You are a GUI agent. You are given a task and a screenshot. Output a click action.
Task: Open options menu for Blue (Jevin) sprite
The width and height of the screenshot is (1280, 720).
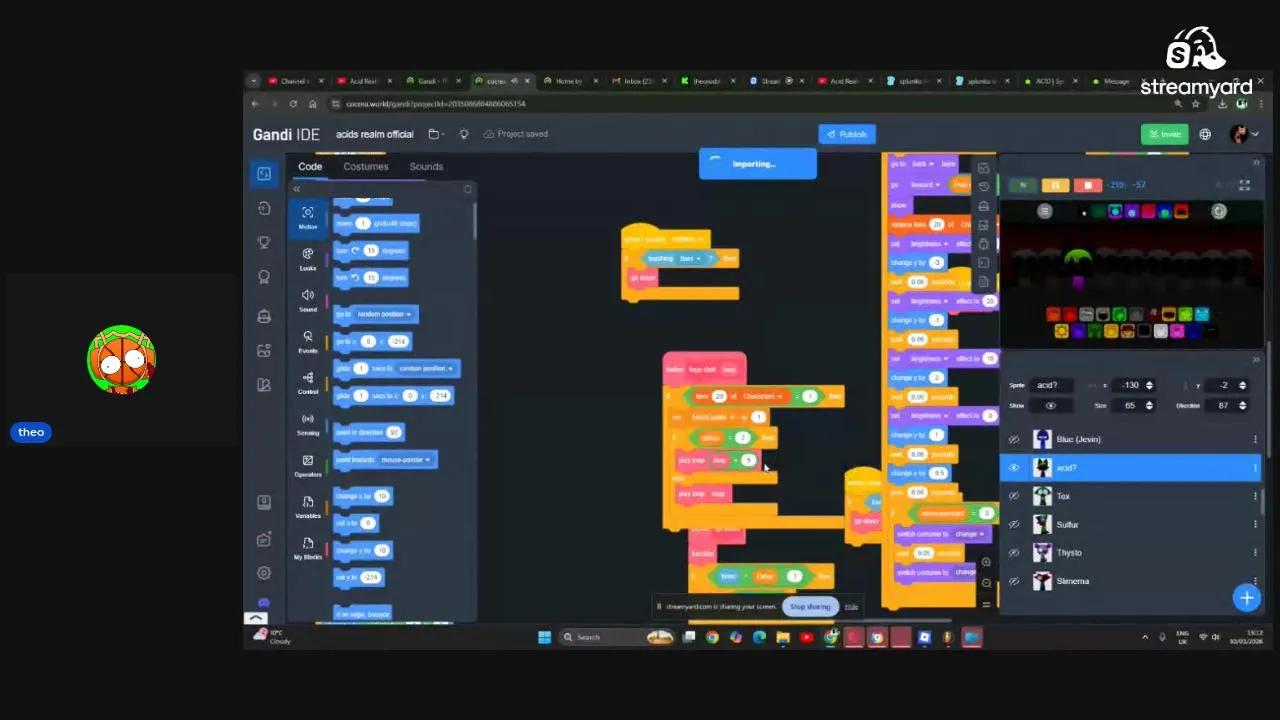pyautogui.click(x=1255, y=440)
